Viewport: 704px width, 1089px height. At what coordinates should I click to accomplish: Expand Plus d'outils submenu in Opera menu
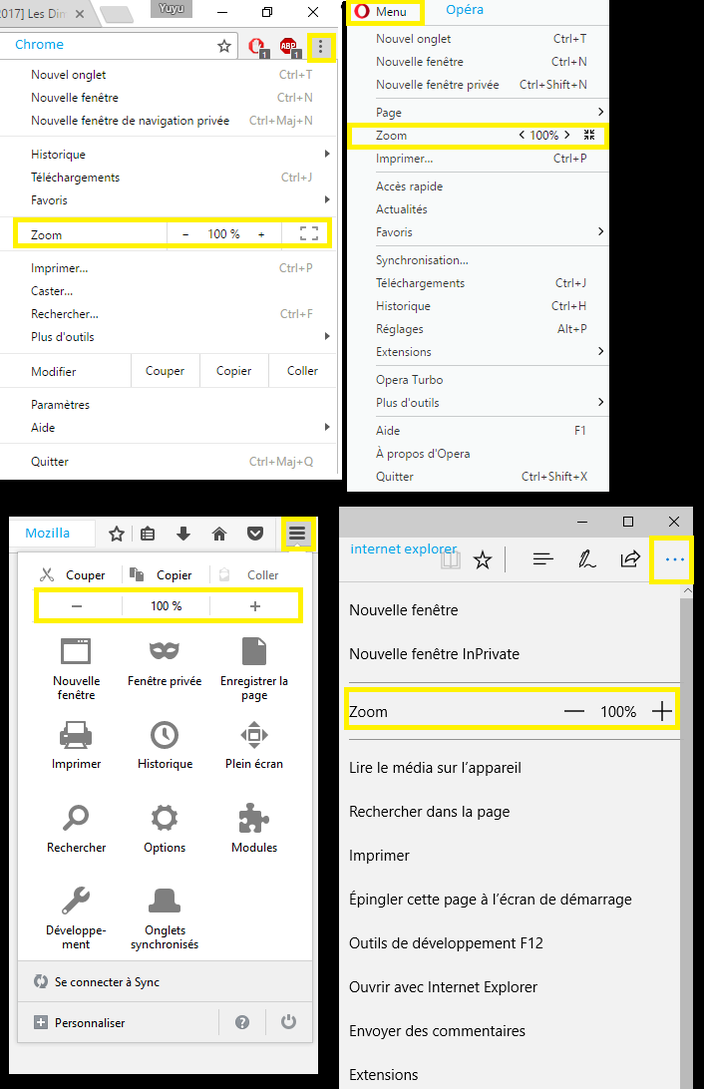click(601, 401)
